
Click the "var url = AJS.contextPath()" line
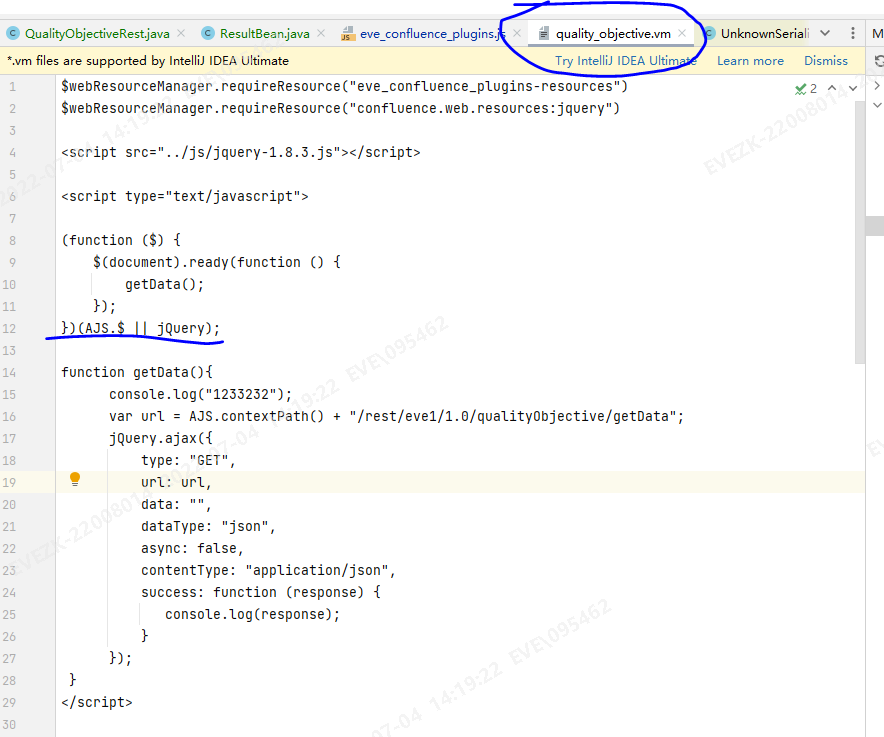(396, 416)
